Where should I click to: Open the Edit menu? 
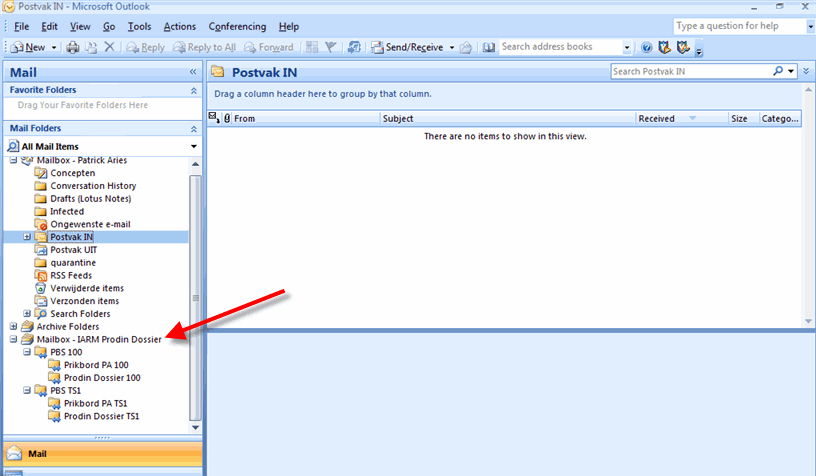(49, 27)
